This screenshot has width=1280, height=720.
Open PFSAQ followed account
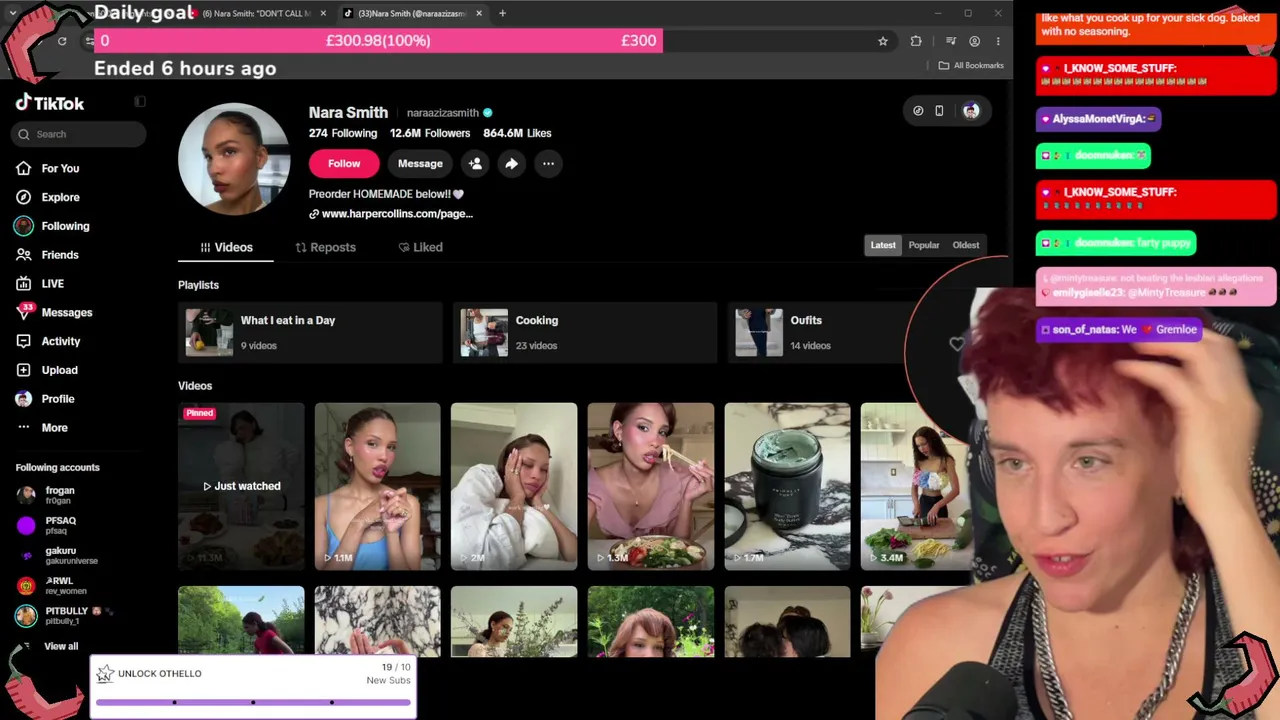(60, 525)
